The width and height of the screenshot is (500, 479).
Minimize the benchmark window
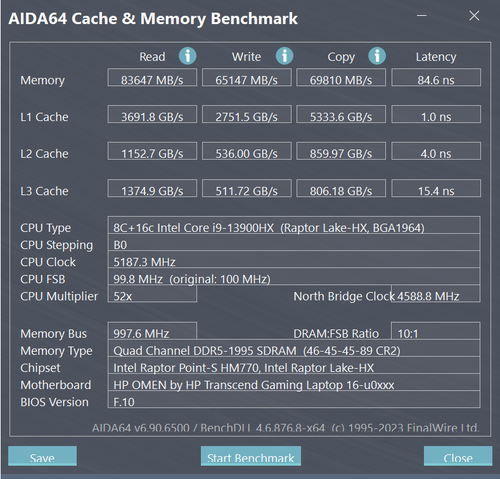pos(422,16)
